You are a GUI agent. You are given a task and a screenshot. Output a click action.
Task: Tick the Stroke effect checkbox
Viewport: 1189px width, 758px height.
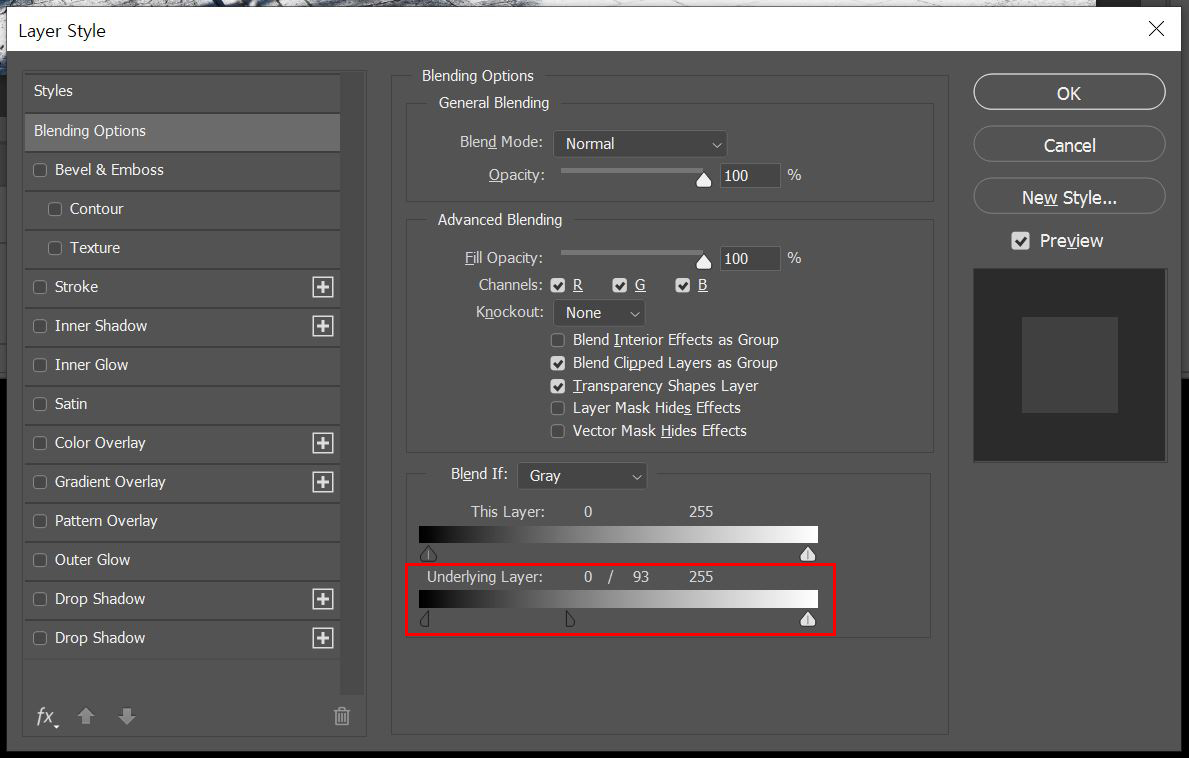pos(40,287)
